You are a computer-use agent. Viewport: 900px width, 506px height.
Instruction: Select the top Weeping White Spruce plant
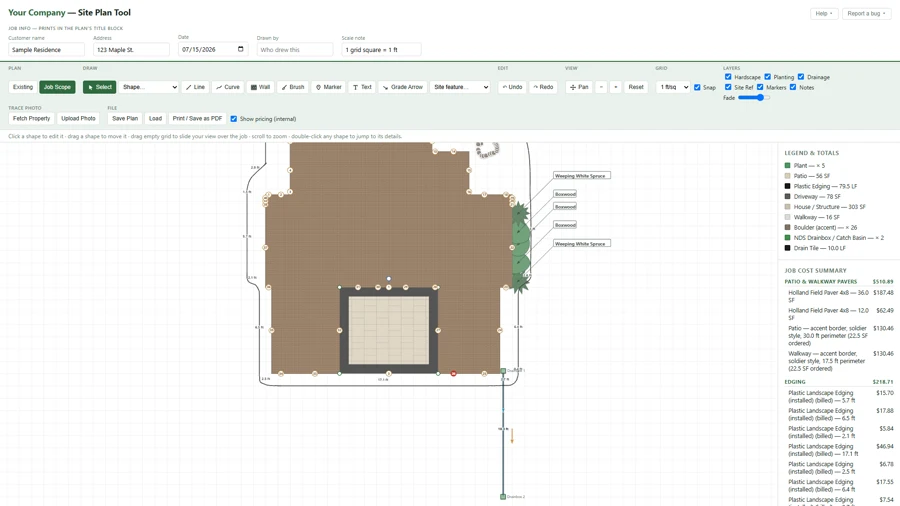pyautogui.click(x=519, y=213)
